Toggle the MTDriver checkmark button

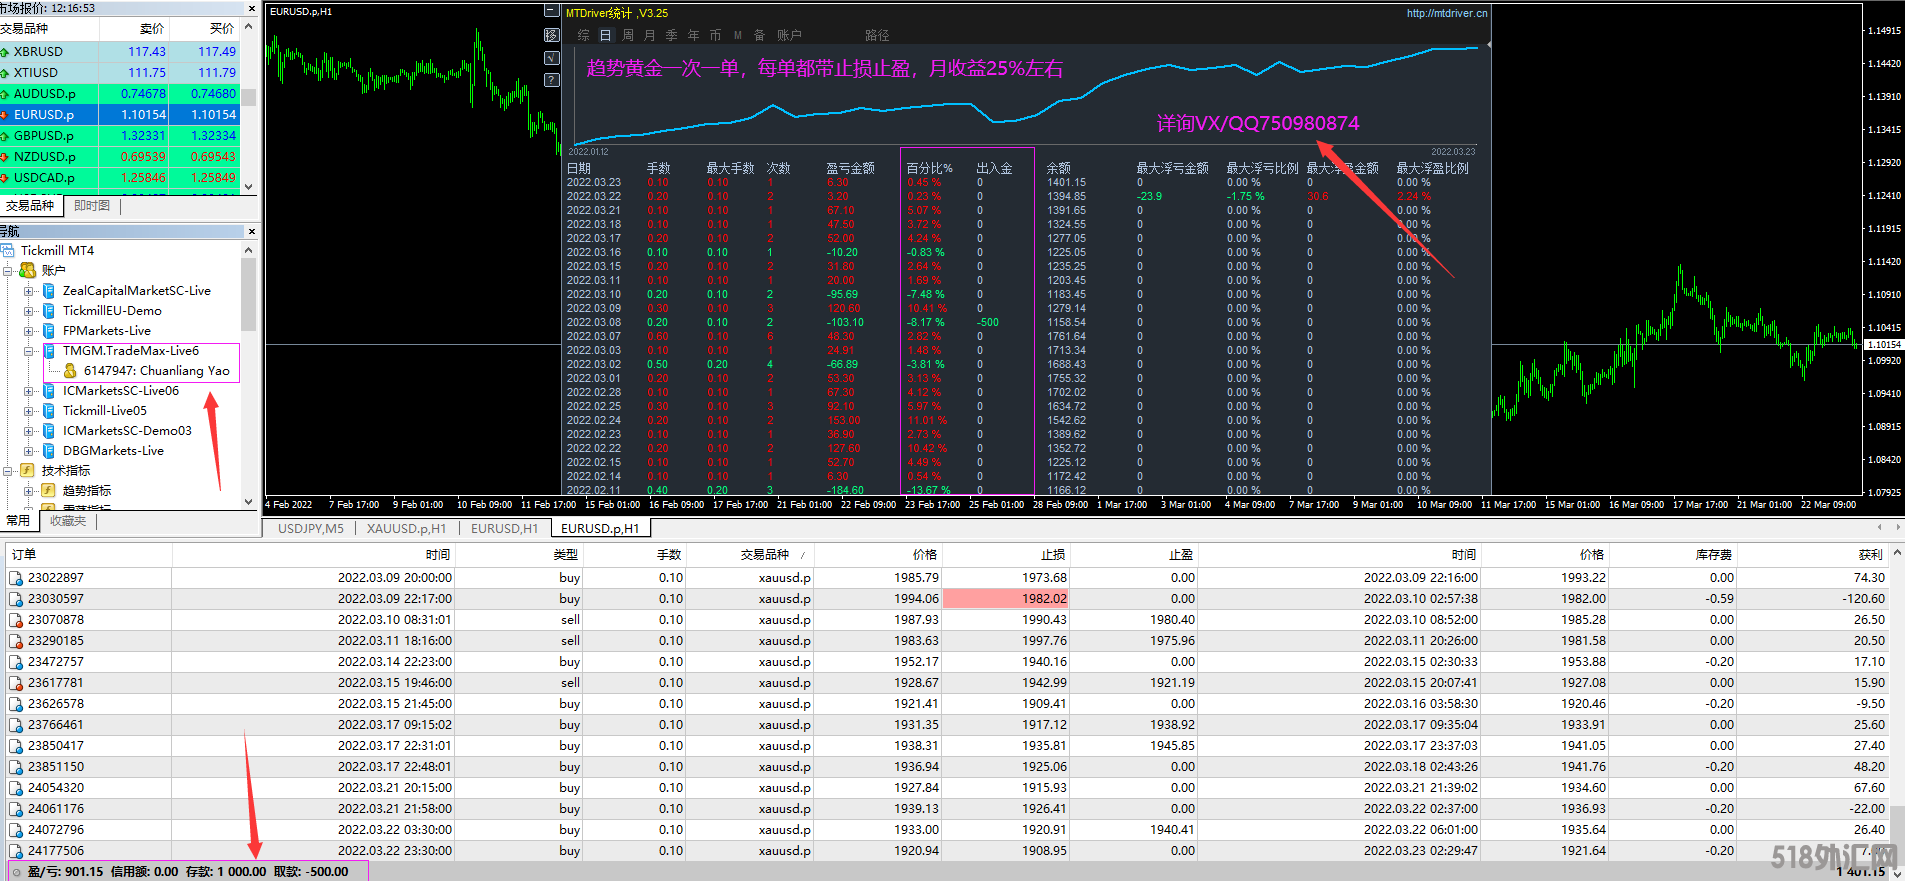[x=551, y=58]
